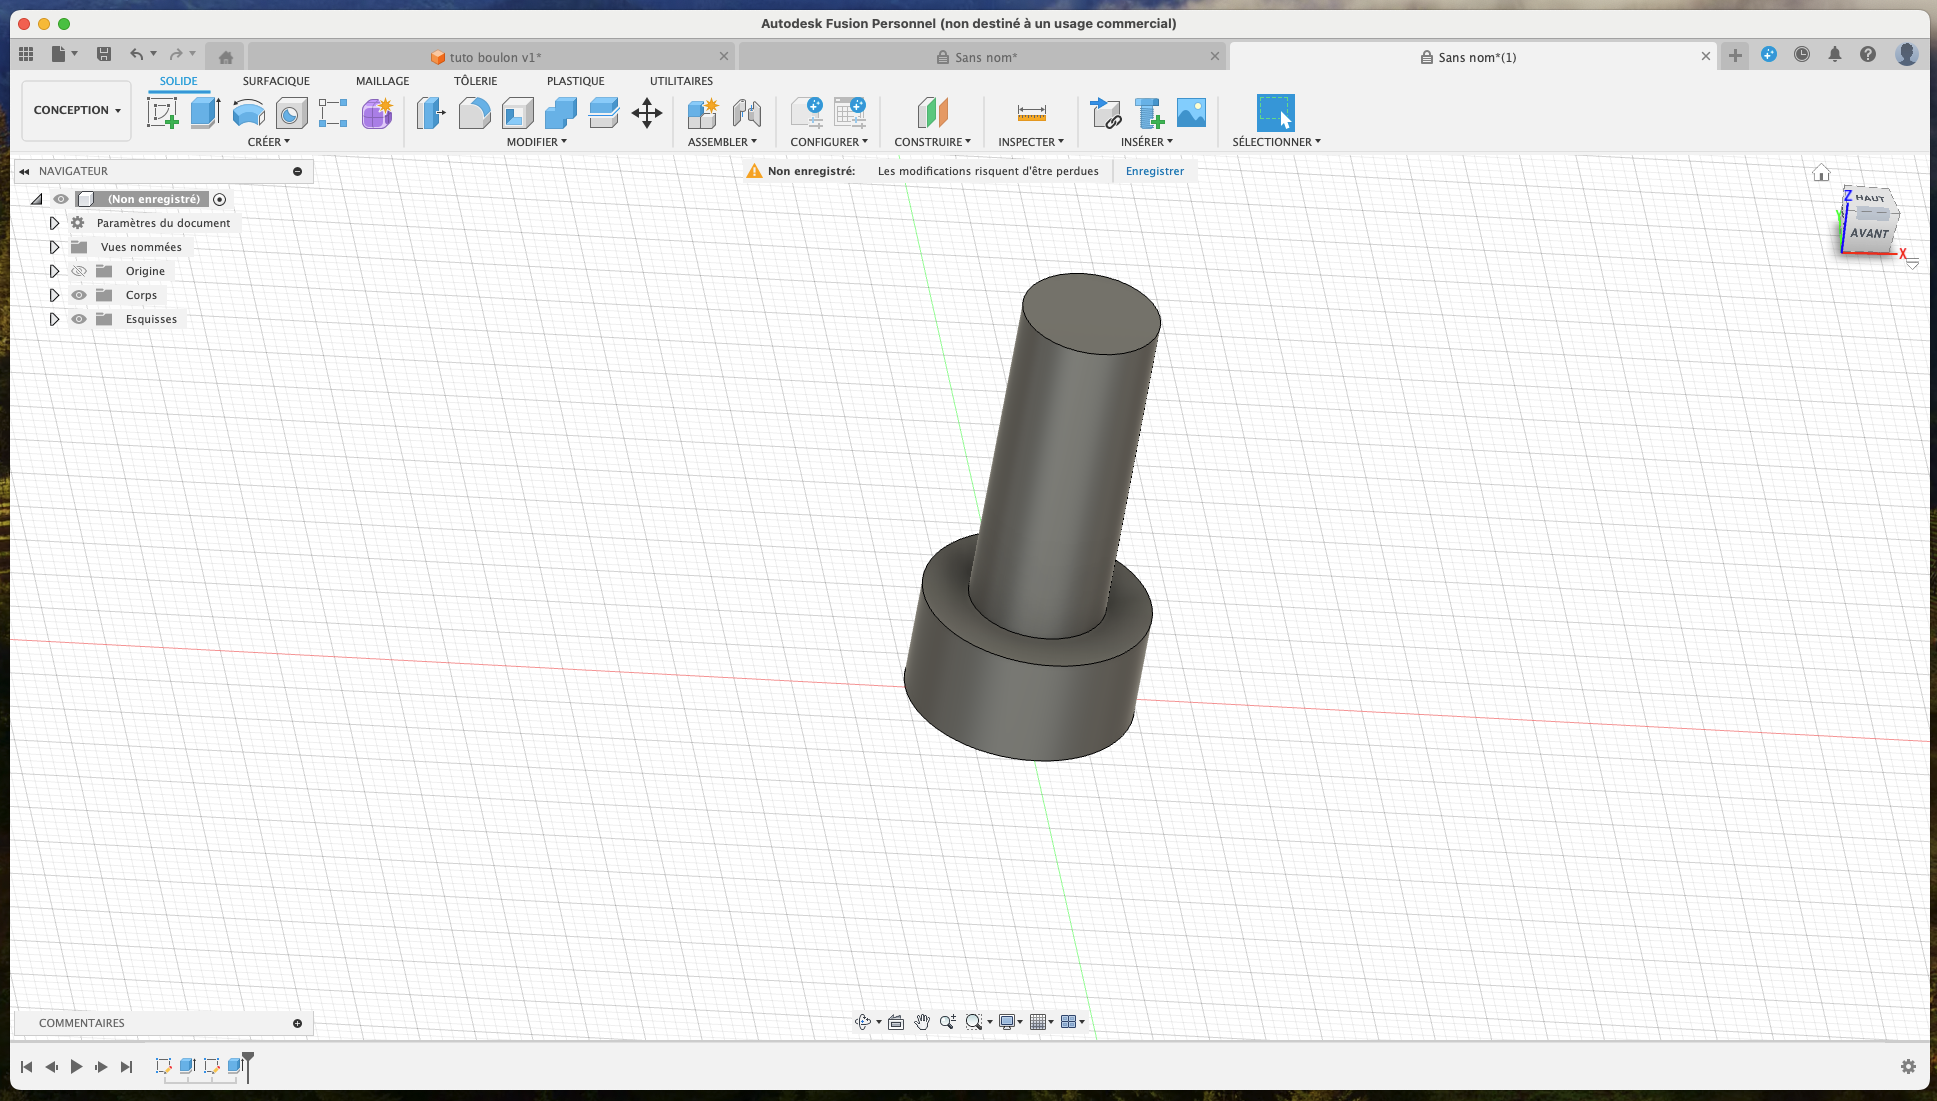Switch to the SURFACIQUE tab

(276, 81)
